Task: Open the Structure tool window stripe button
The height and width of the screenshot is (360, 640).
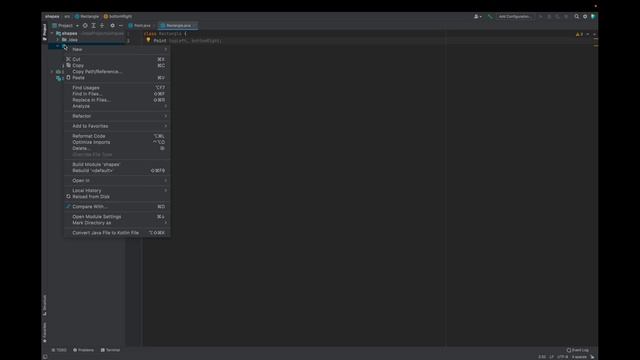Action: [44, 305]
